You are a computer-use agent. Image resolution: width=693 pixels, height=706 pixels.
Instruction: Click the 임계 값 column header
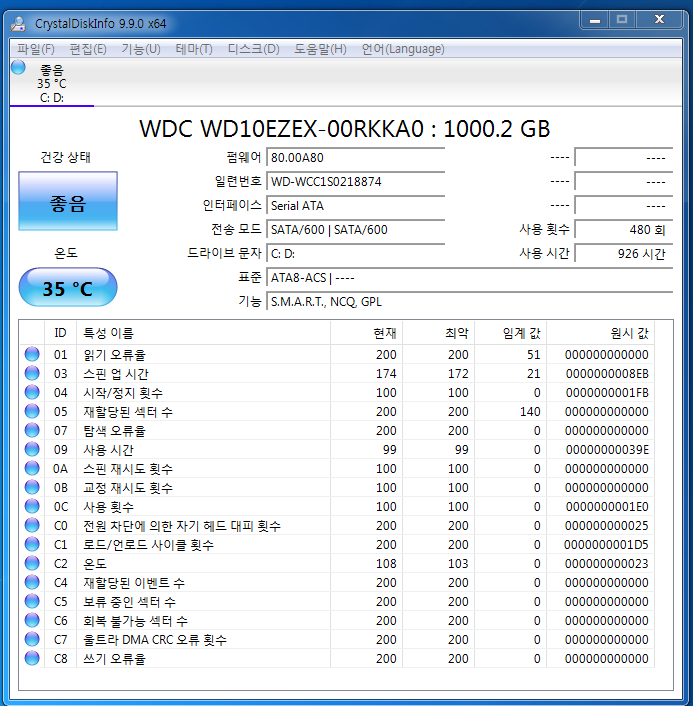511,333
